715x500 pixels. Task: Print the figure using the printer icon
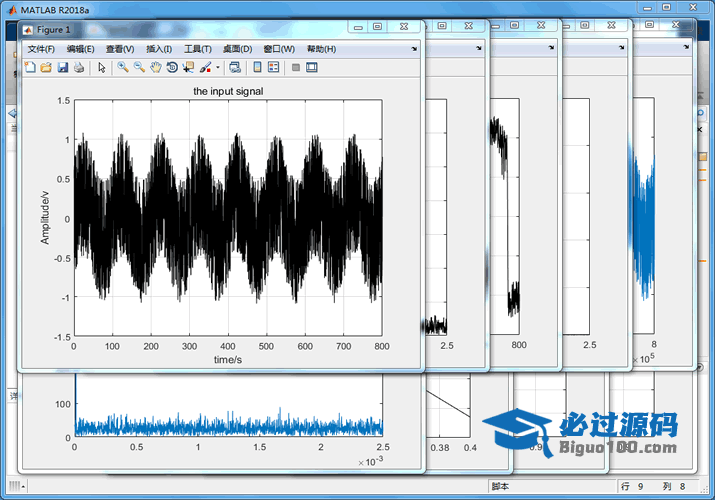coord(79,67)
